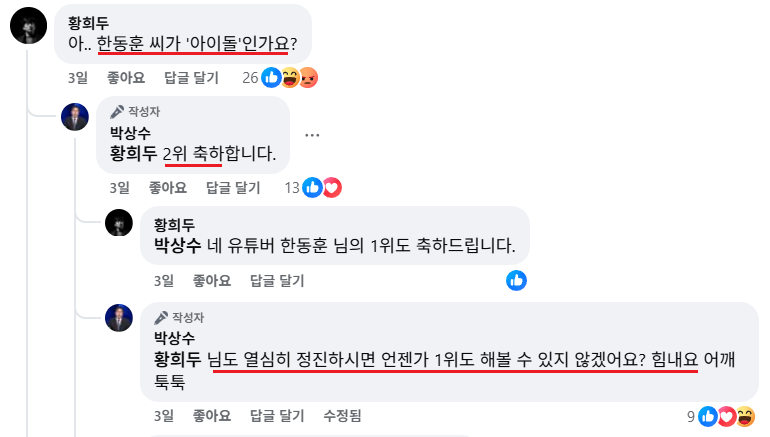
Task: Open three-dot menu beside 박상수 comment
Action: pos(312,135)
